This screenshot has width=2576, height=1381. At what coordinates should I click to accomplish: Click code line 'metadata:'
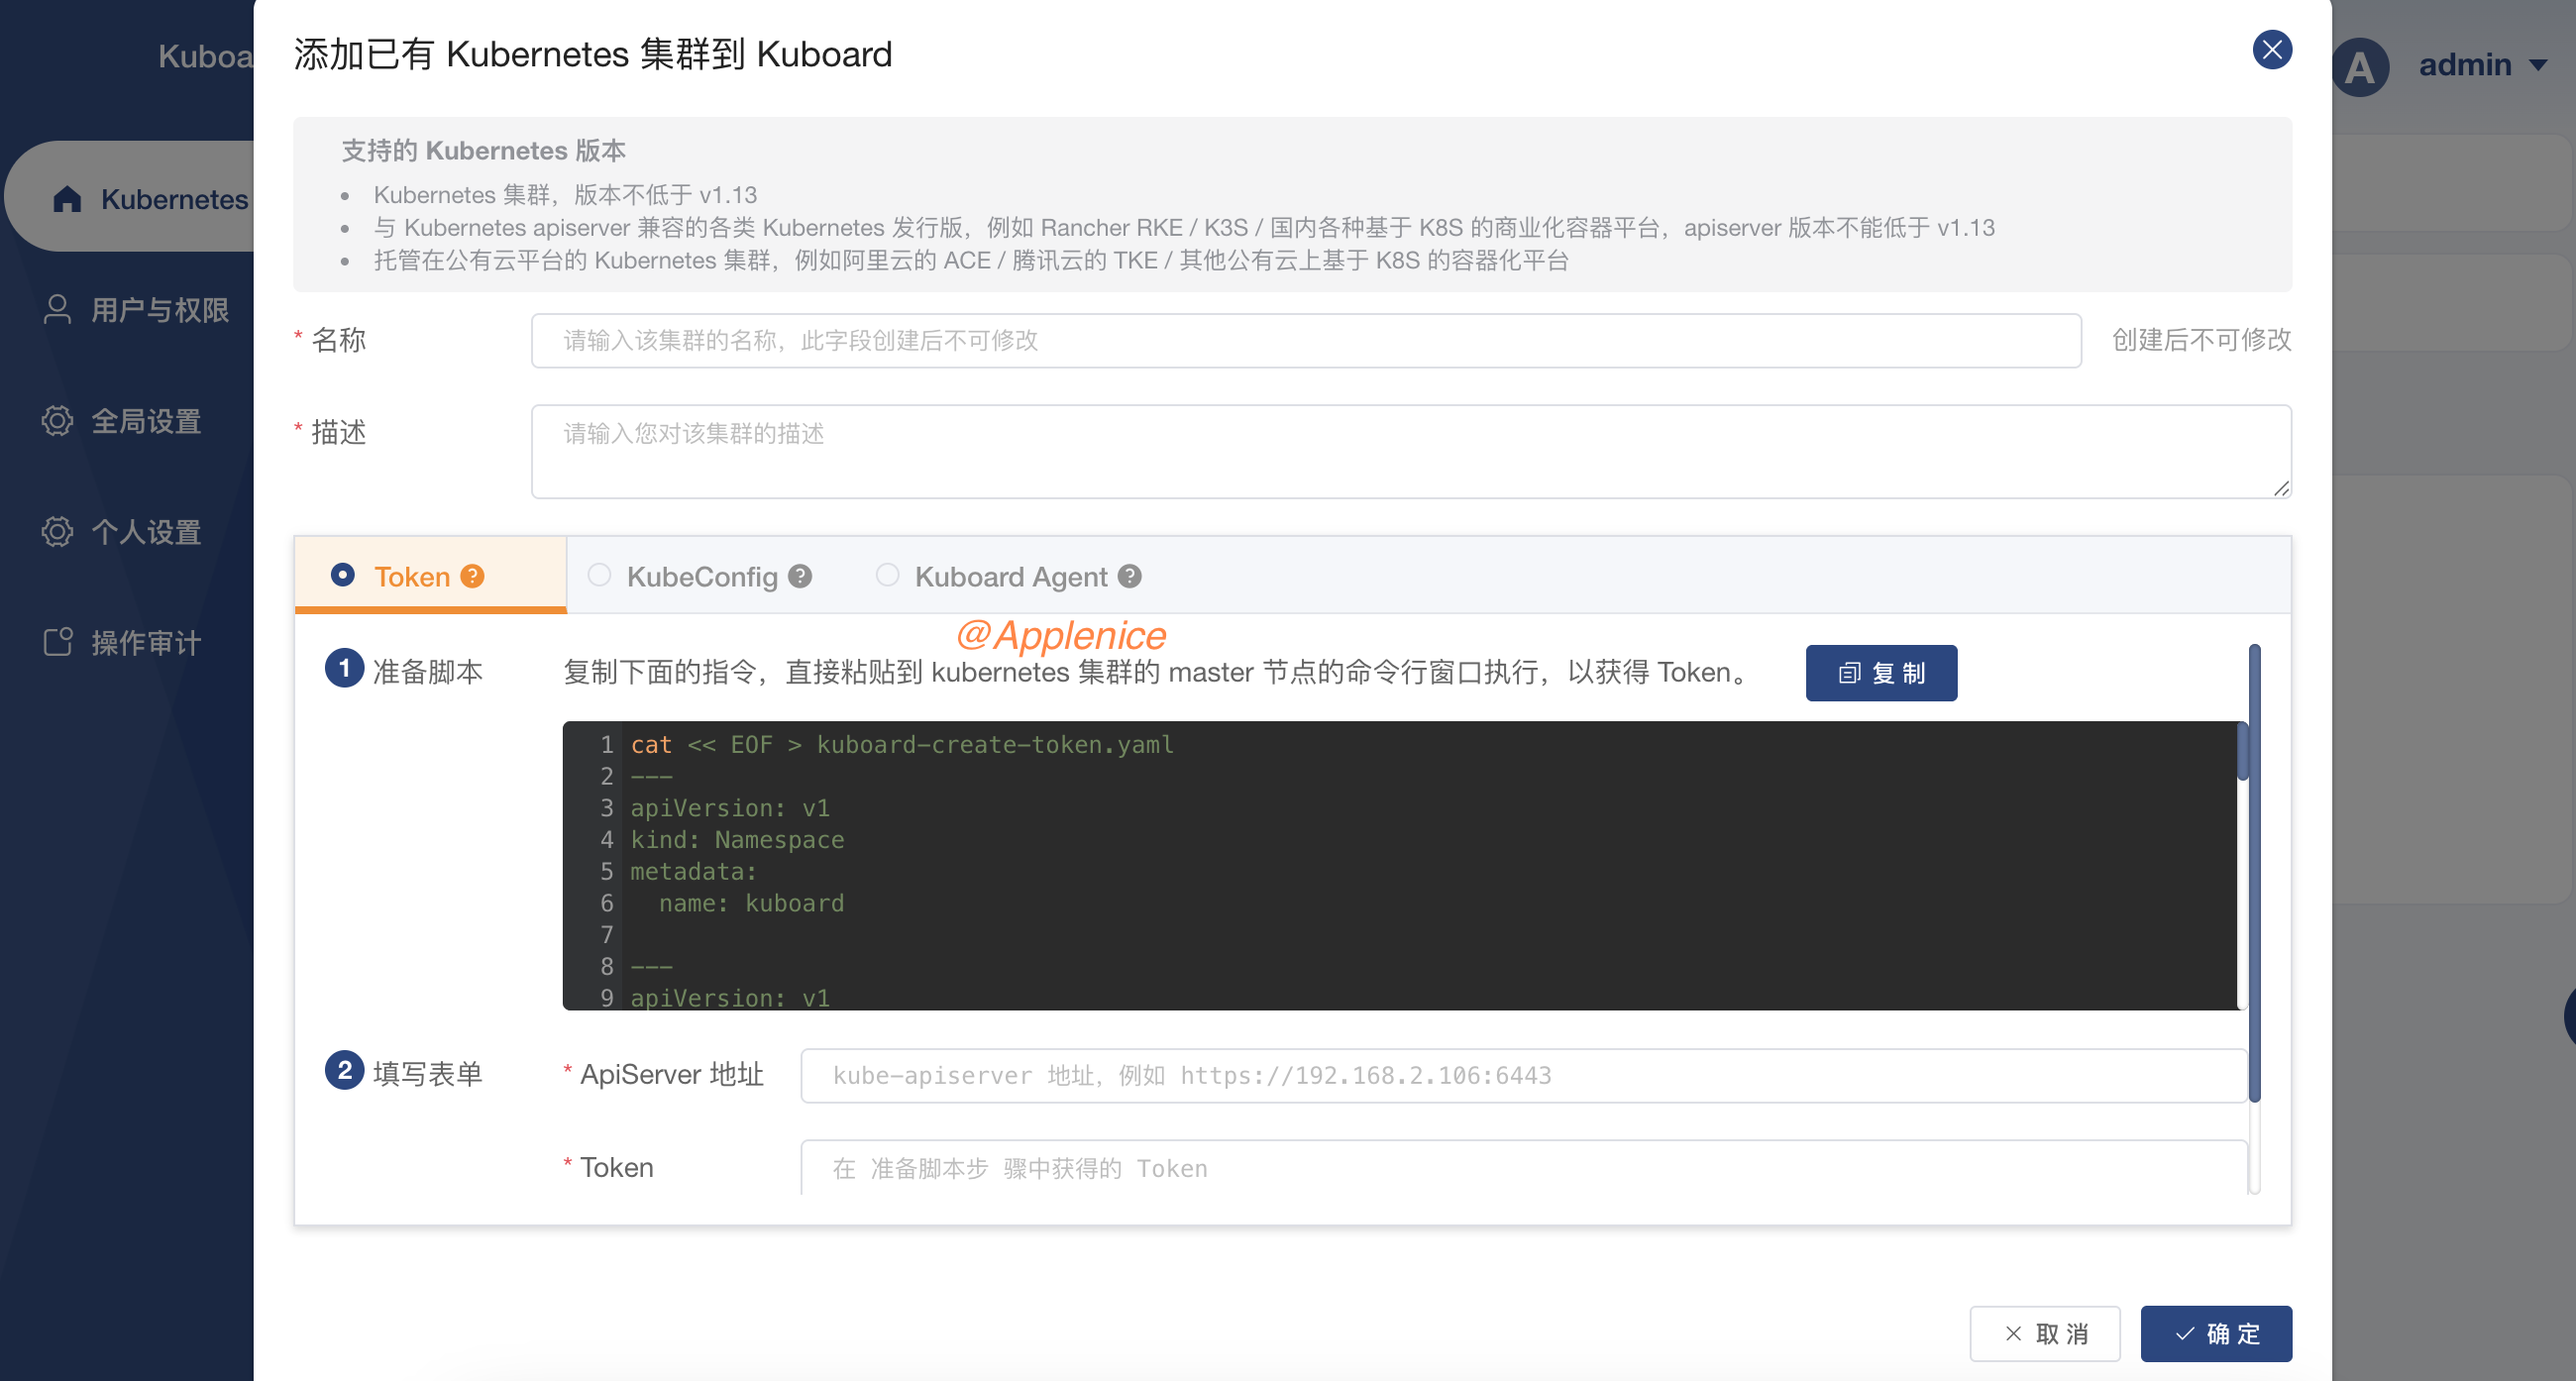tap(693, 871)
